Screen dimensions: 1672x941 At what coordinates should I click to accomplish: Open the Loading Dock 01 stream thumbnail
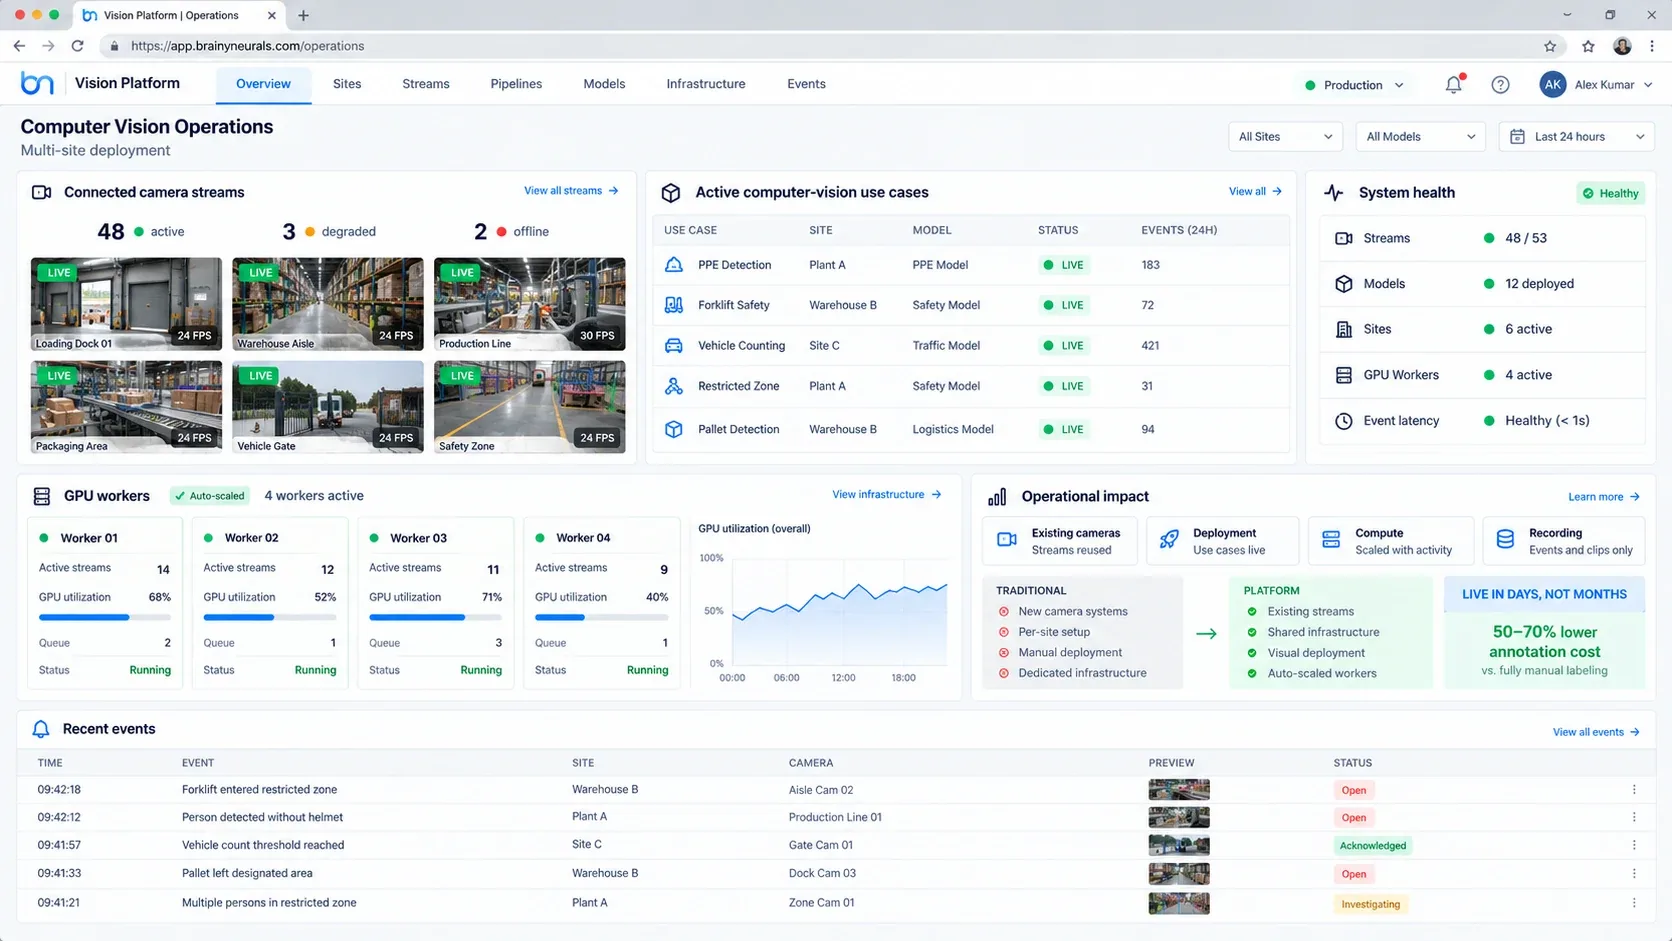pyautogui.click(x=126, y=304)
